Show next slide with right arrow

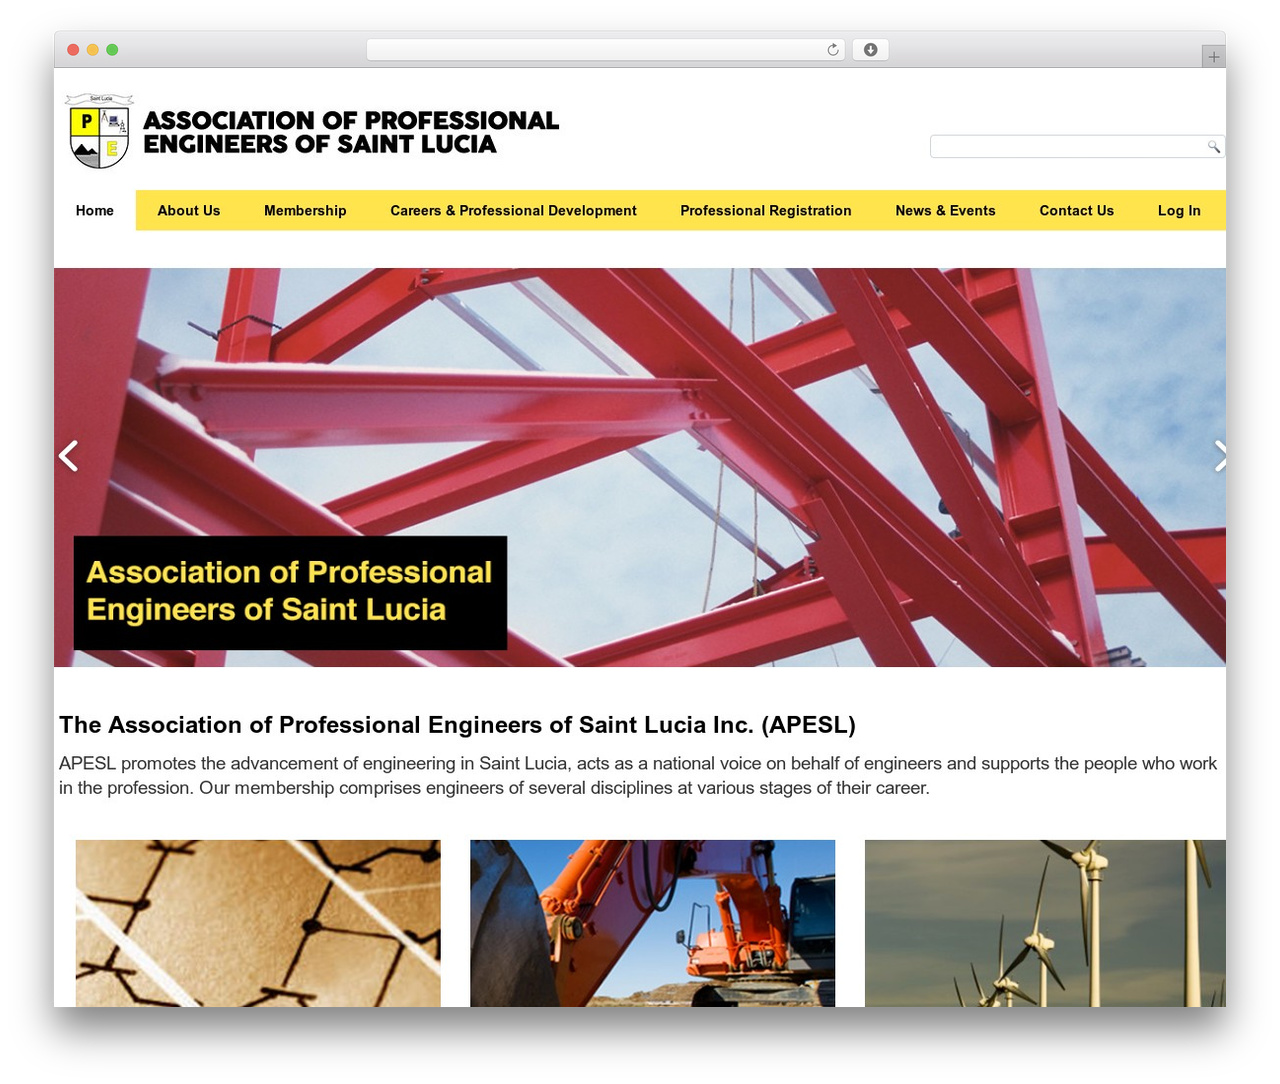pyautogui.click(x=1219, y=456)
